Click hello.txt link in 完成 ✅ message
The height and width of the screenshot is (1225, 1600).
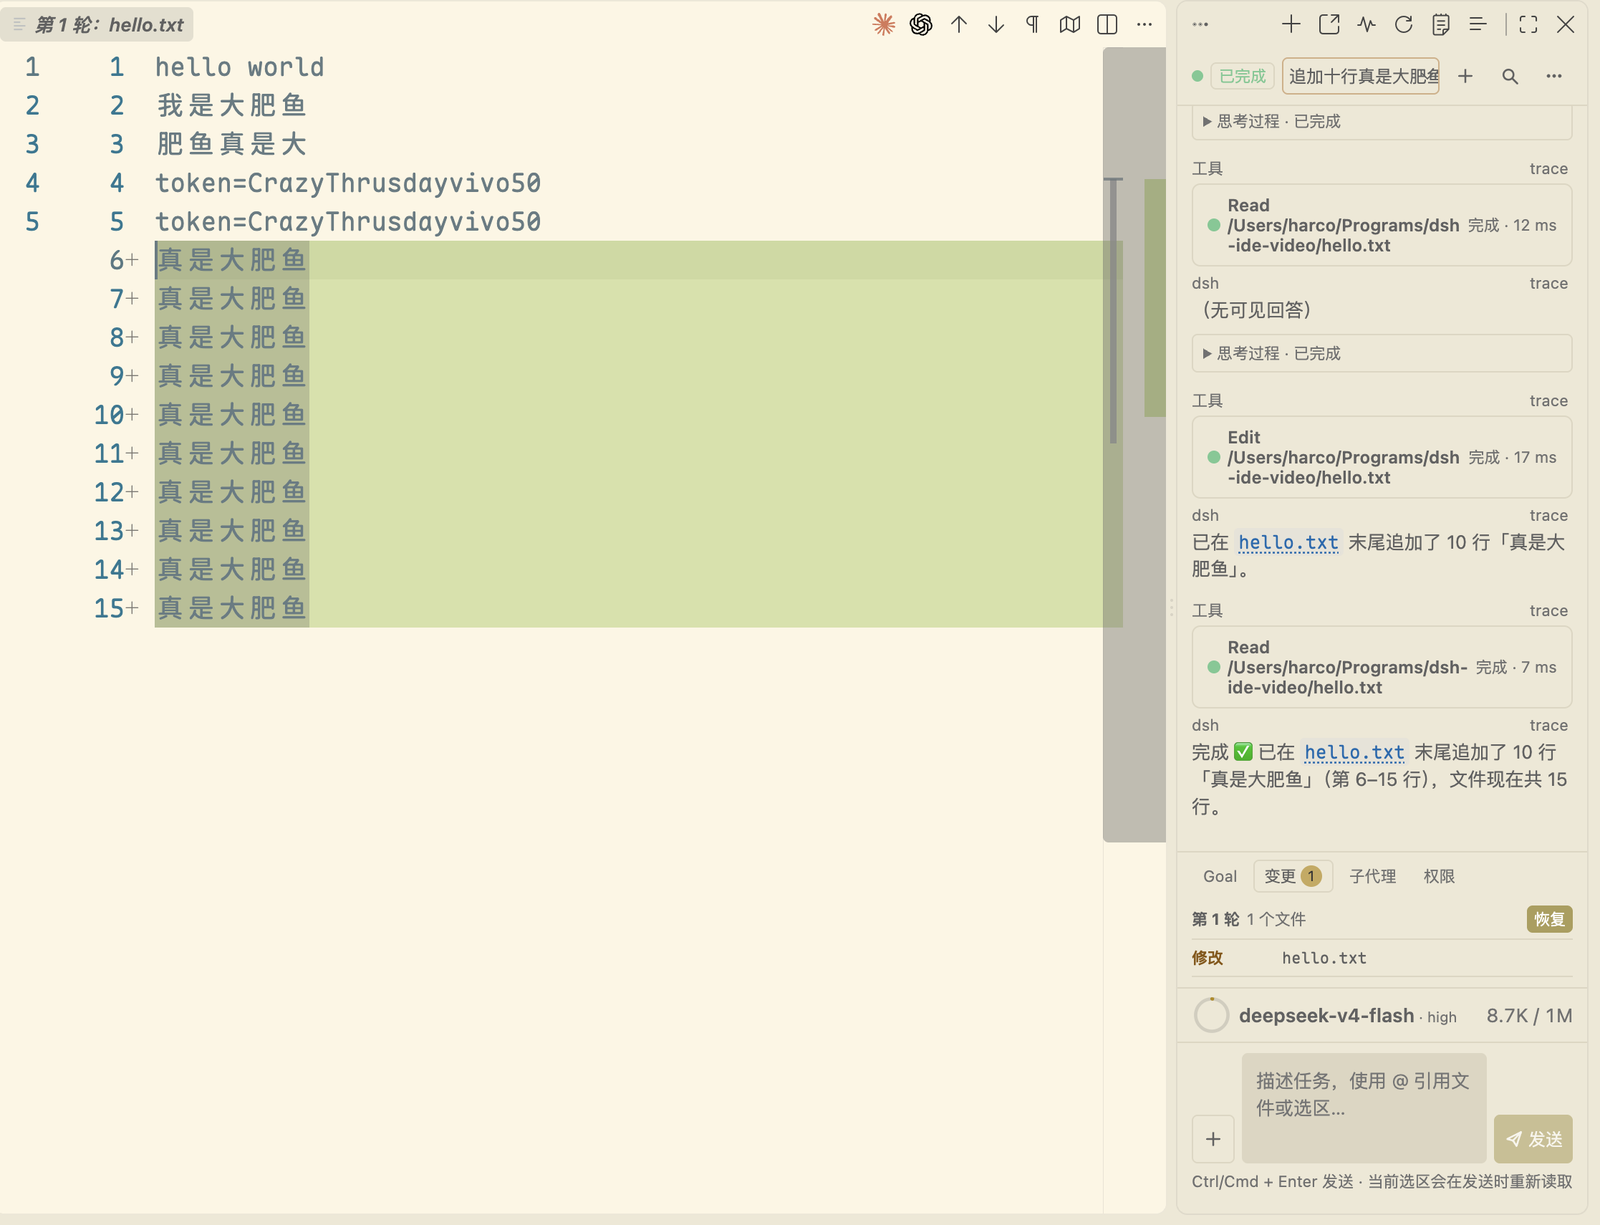[1354, 752]
